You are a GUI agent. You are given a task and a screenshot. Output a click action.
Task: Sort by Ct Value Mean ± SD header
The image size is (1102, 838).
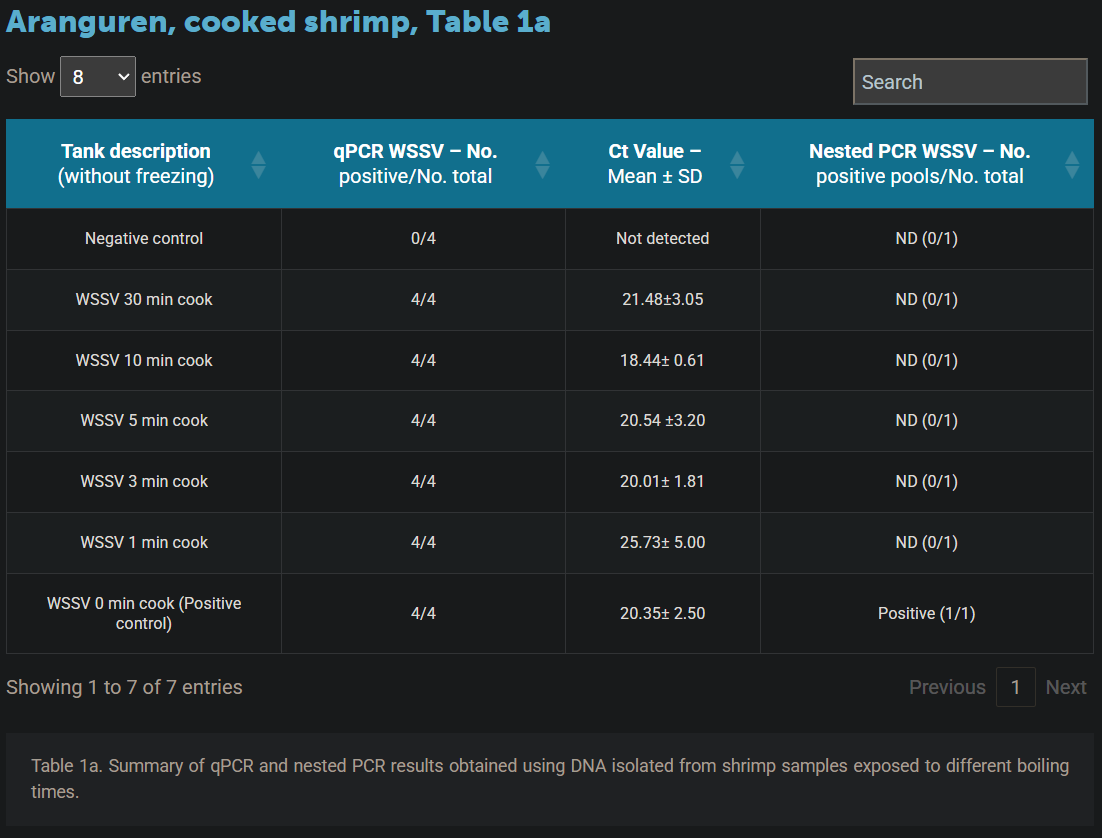(x=654, y=164)
